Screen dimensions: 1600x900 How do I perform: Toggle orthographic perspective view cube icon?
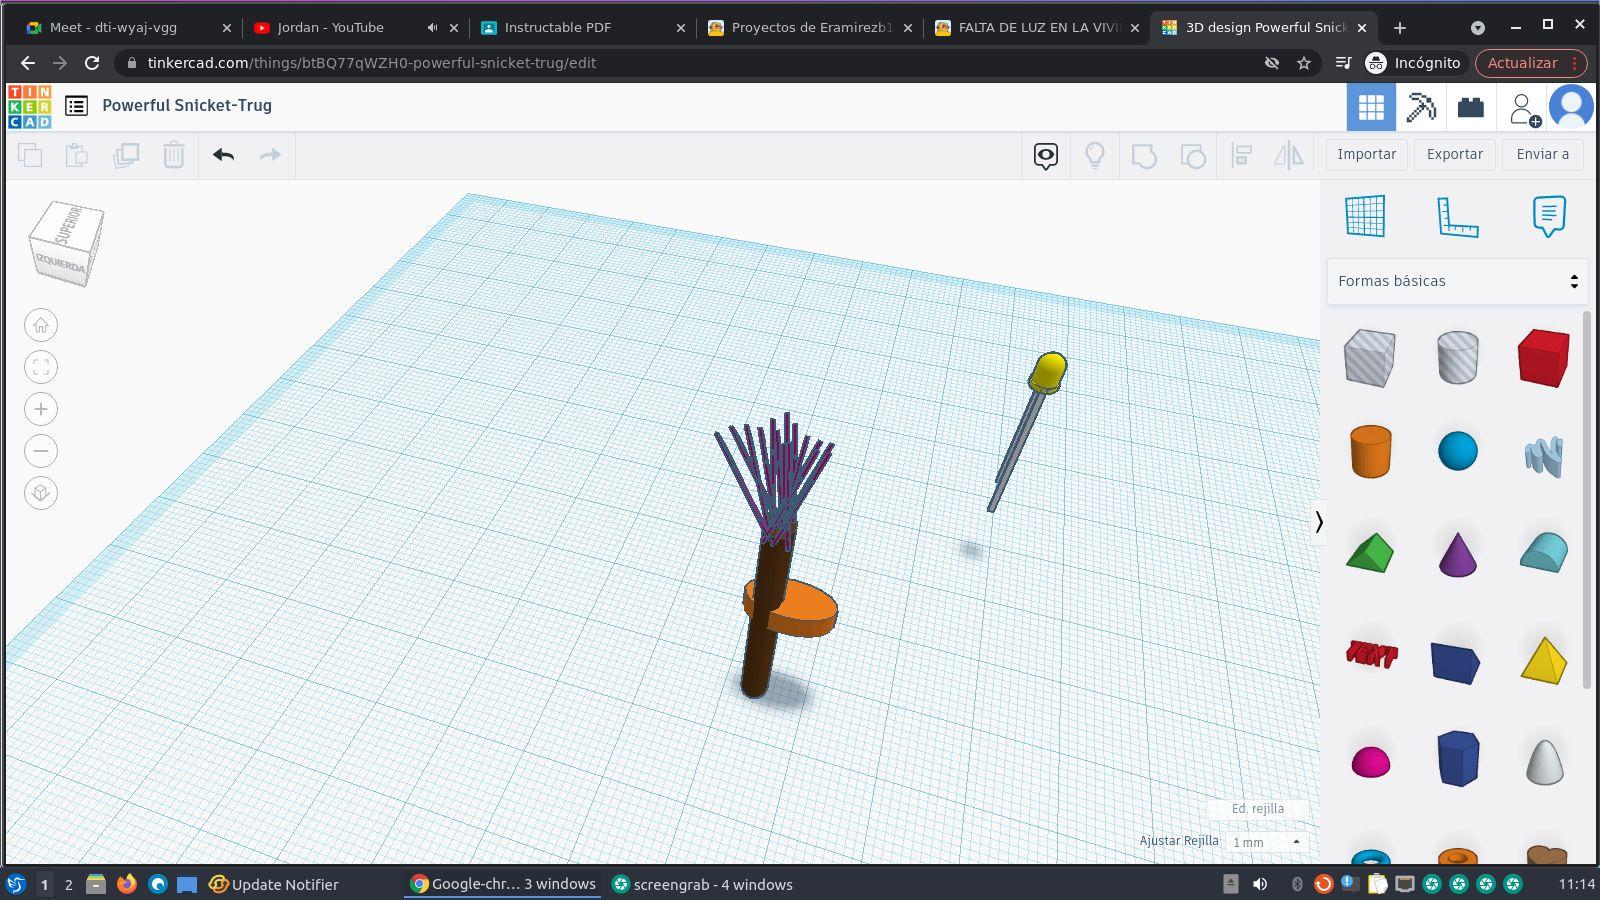[x=41, y=493]
